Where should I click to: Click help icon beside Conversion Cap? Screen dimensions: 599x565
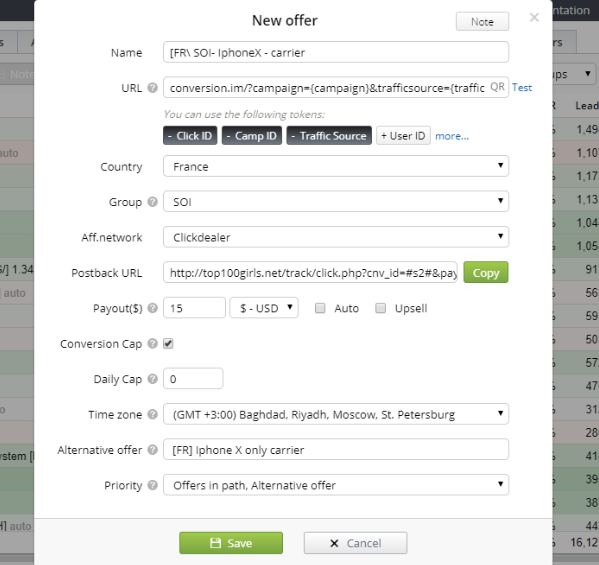(x=152, y=343)
